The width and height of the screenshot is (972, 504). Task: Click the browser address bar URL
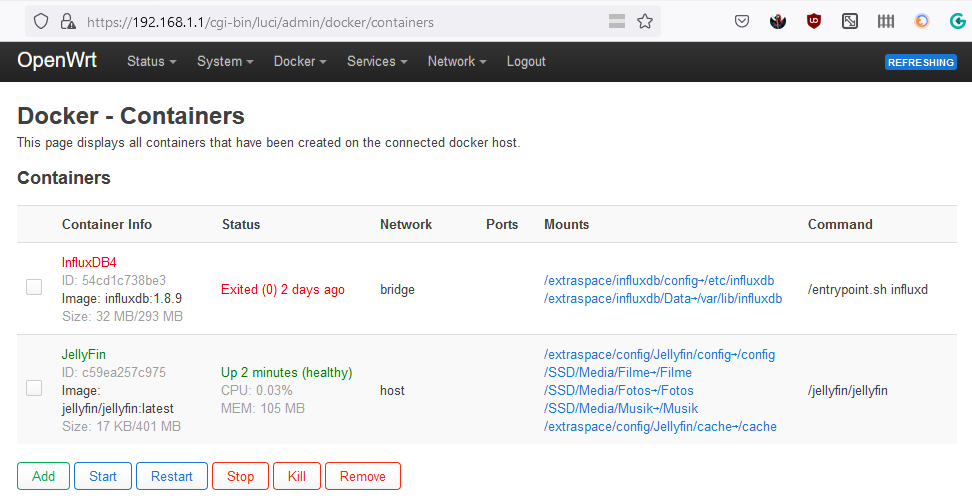tap(260, 22)
